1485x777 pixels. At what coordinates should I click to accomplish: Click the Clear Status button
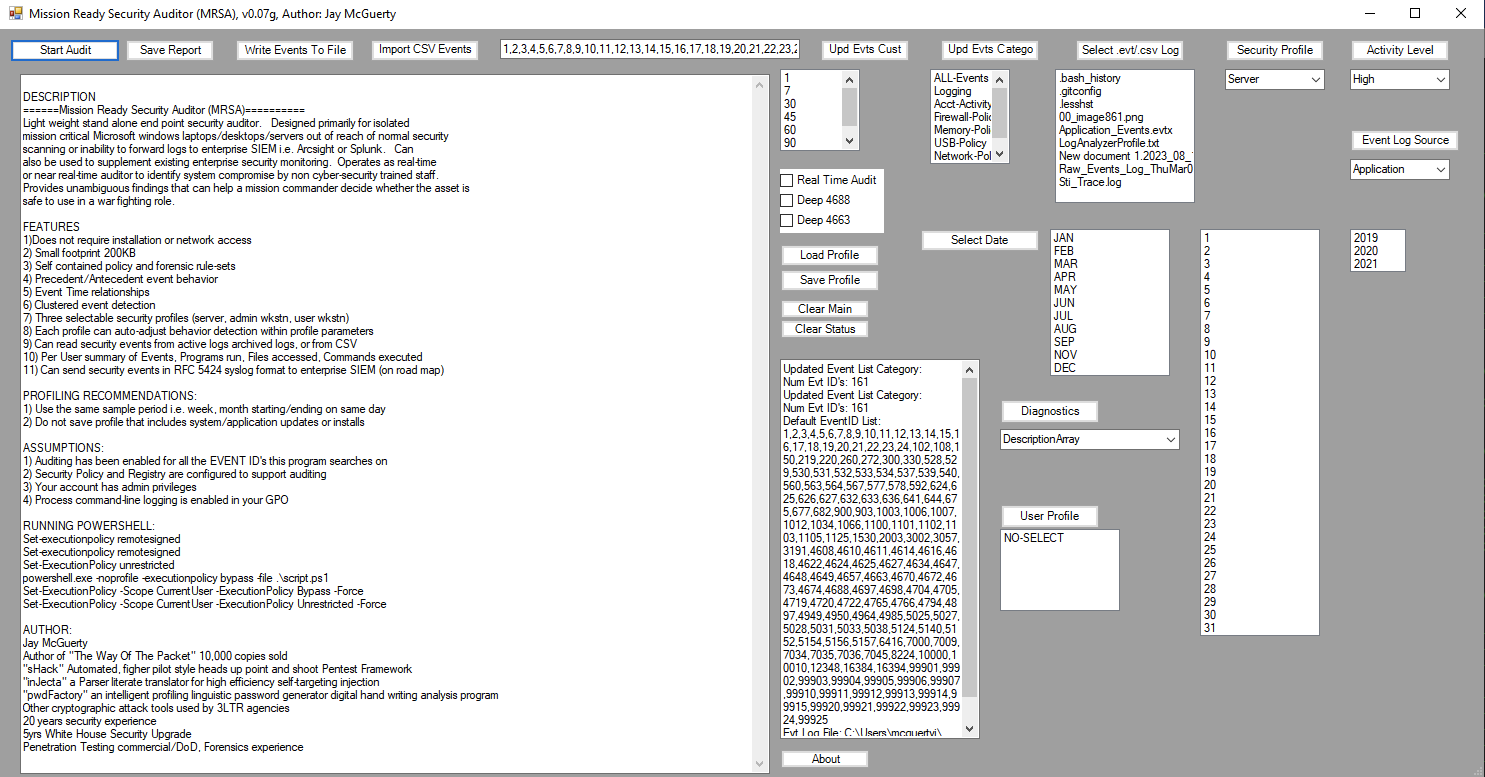click(x=825, y=329)
